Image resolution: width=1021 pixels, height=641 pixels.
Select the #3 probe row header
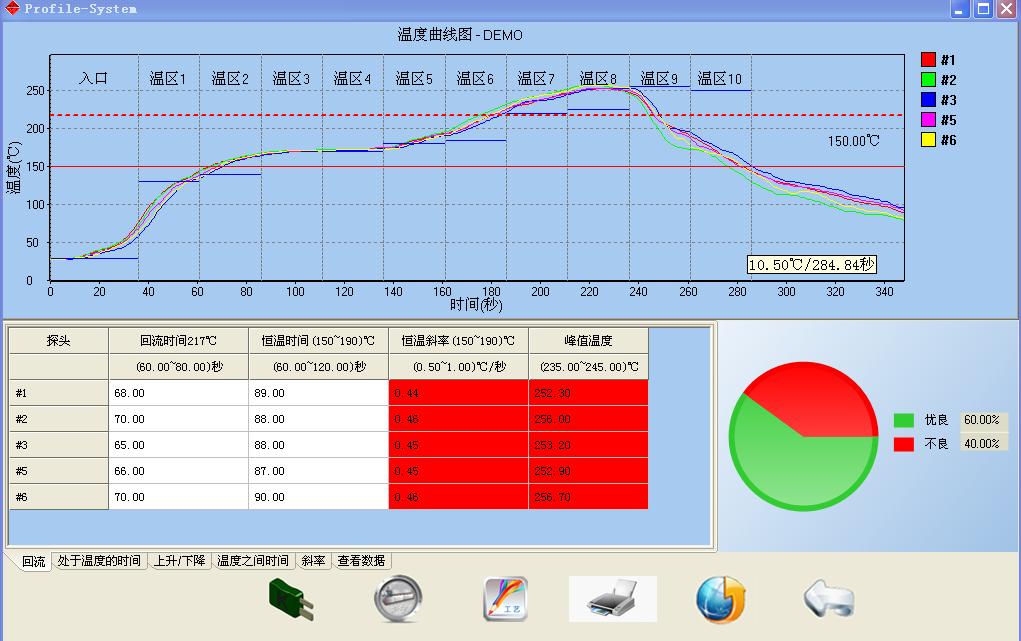tap(58, 445)
